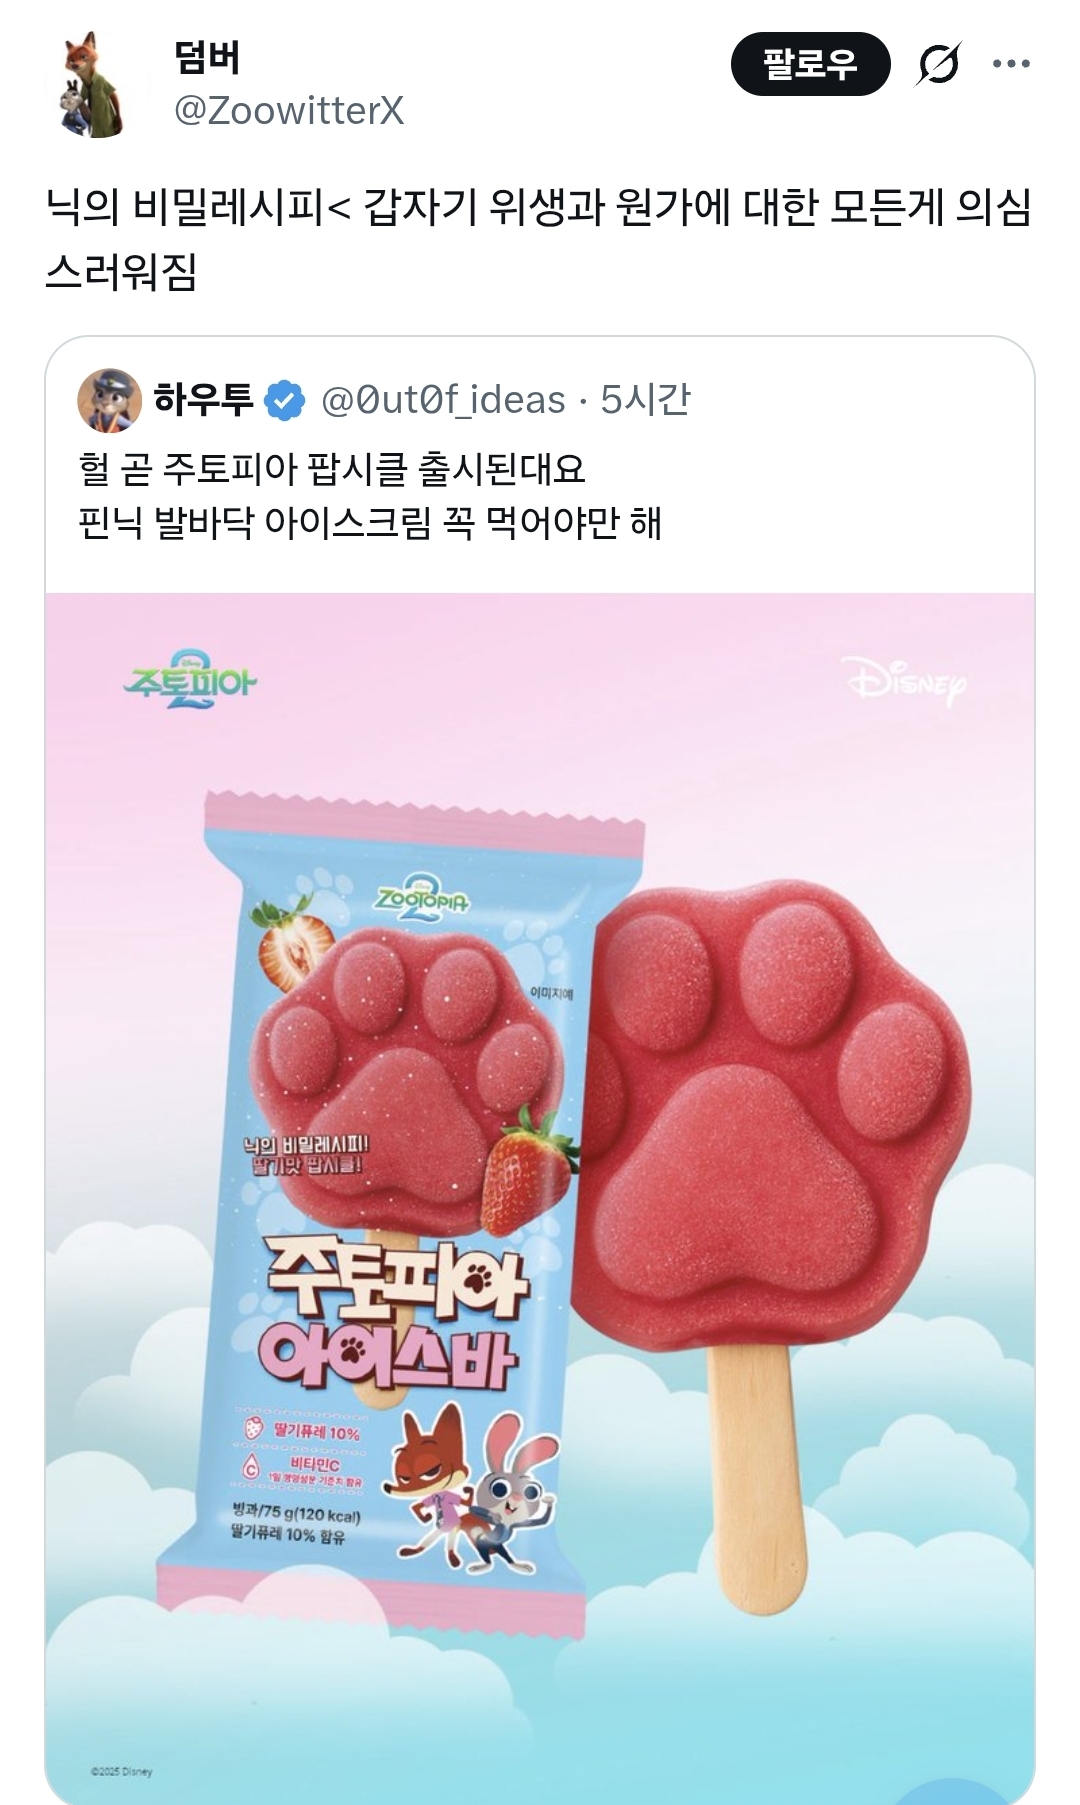
Task: Select the 하우투 name in the quote
Action: pyautogui.click(x=203, y=400)
